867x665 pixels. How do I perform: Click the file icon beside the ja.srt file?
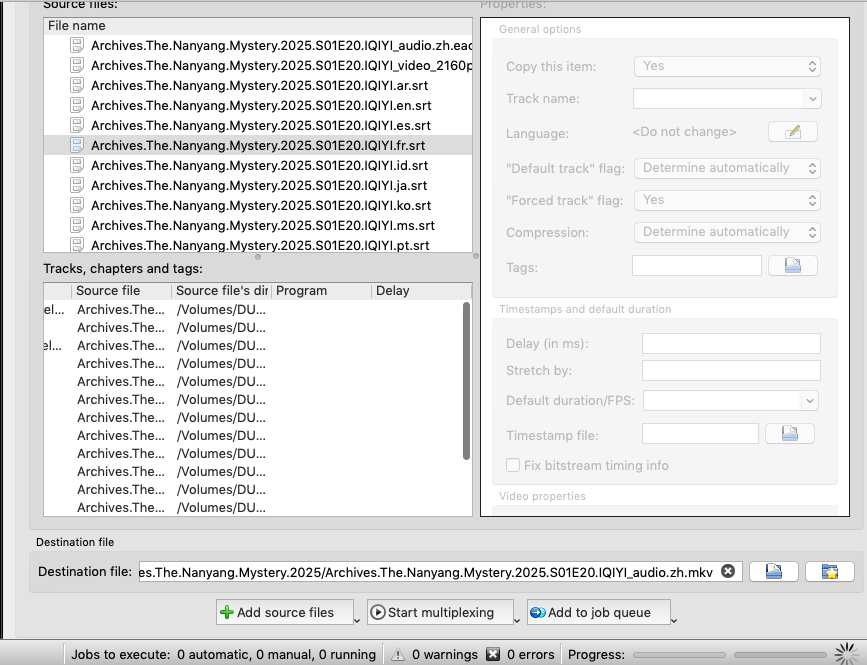(77, 185)
